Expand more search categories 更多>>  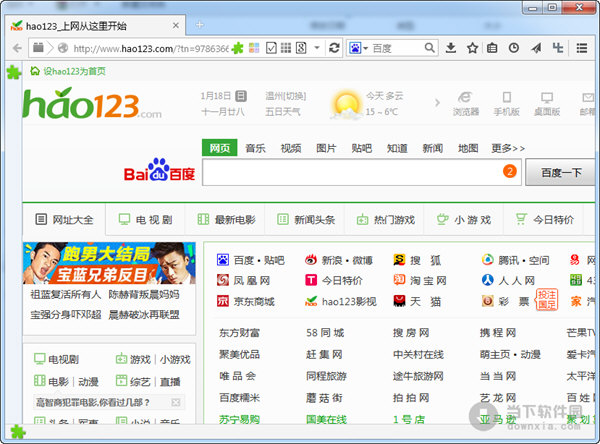(x=508, y=148)
